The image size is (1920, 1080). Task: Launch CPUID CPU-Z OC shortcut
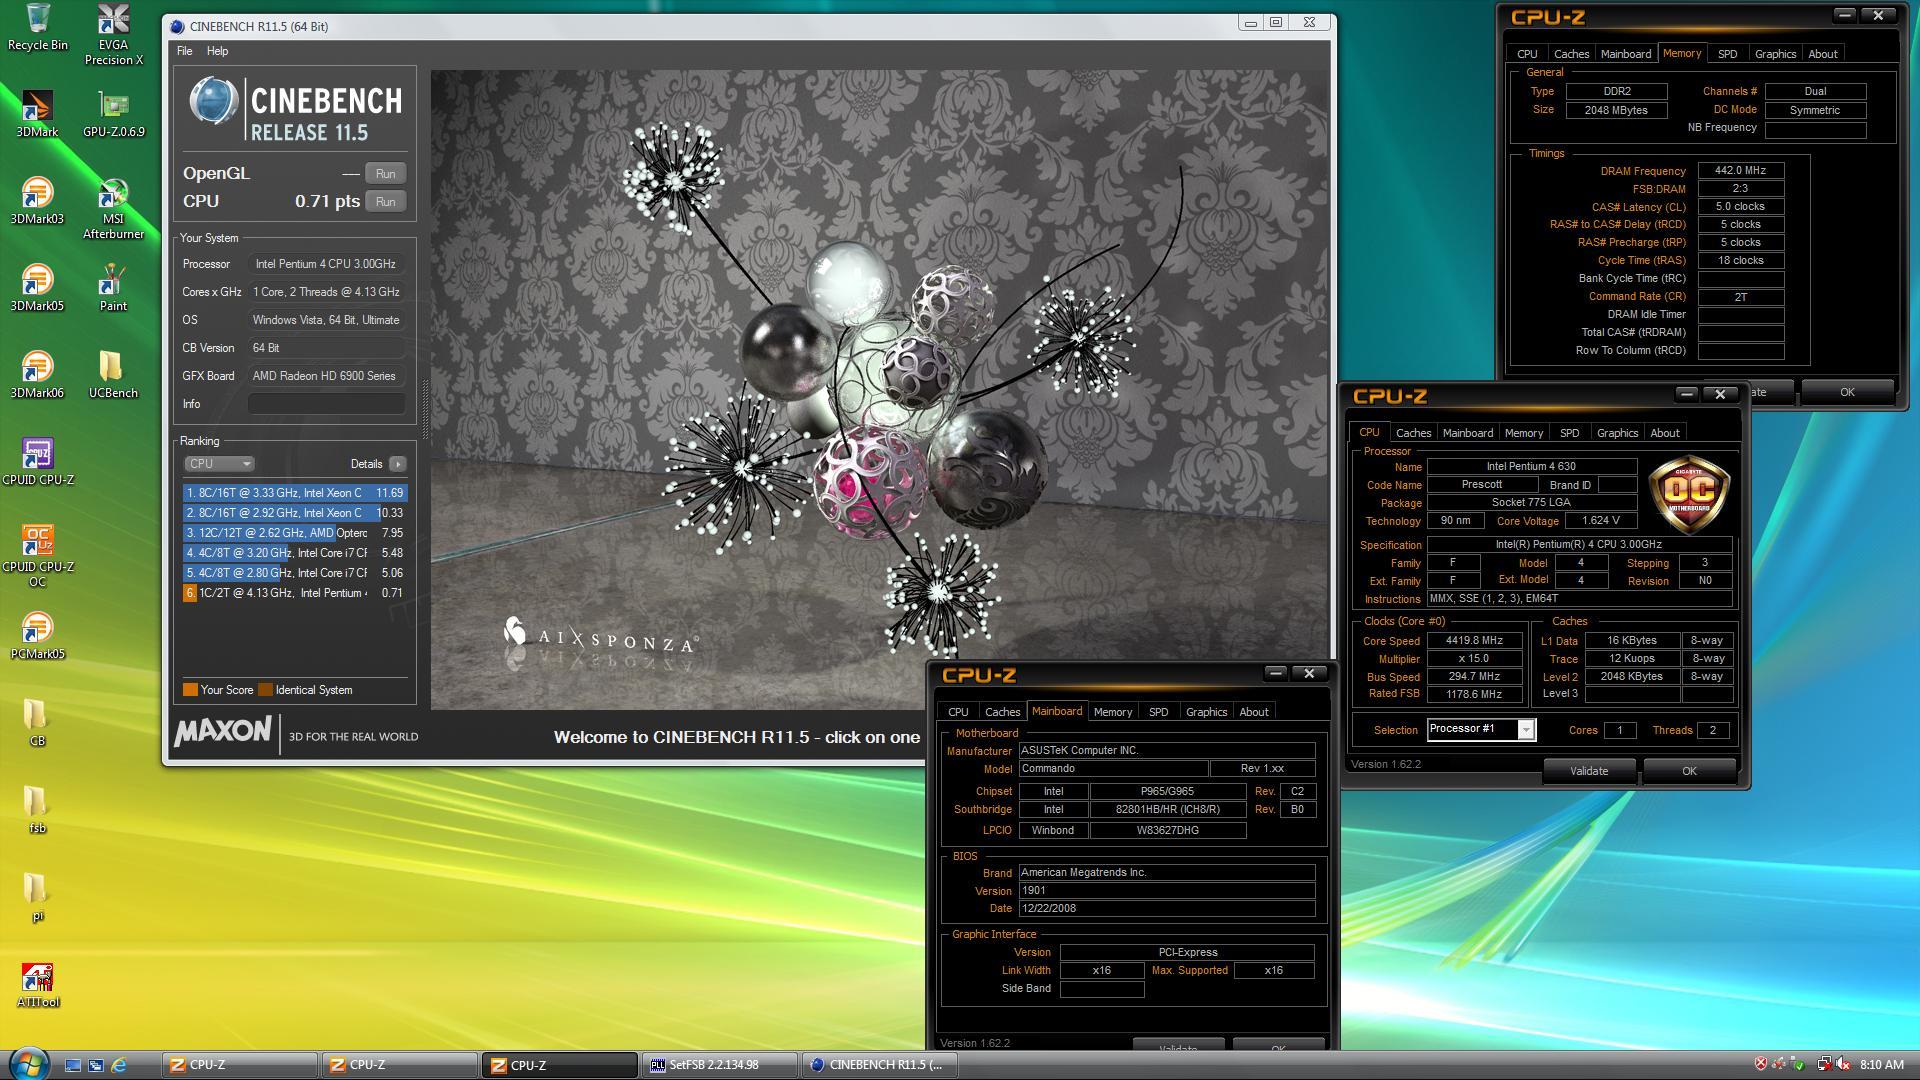tap(37, 556)
